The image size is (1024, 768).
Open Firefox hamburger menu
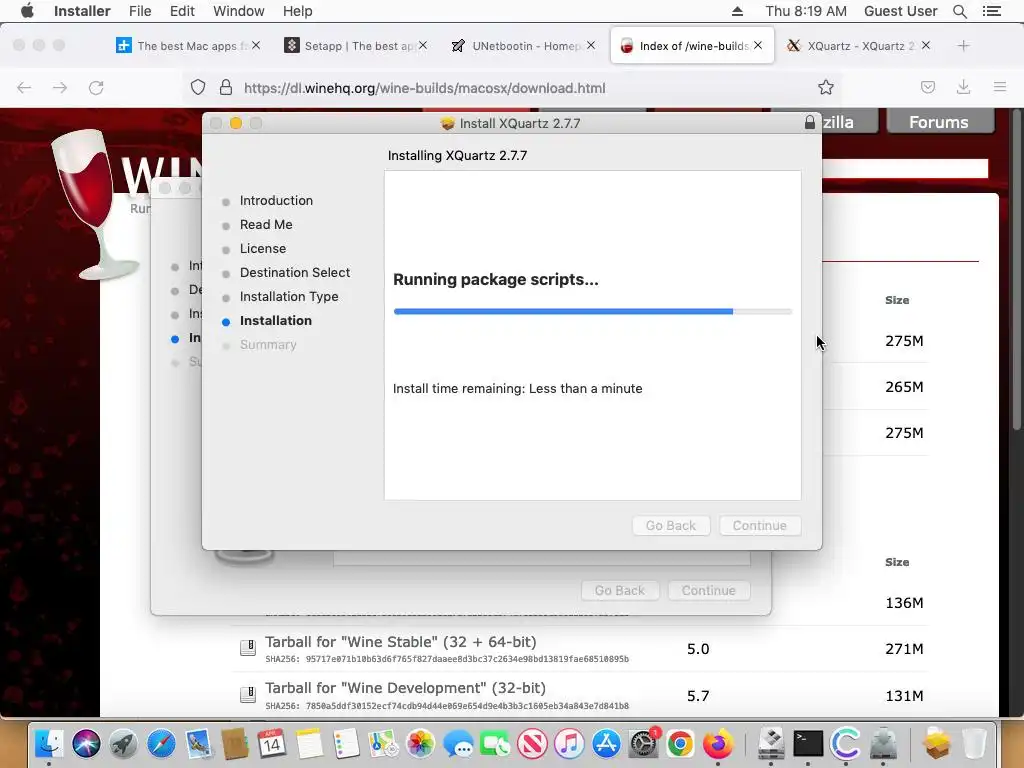(999, 87)
